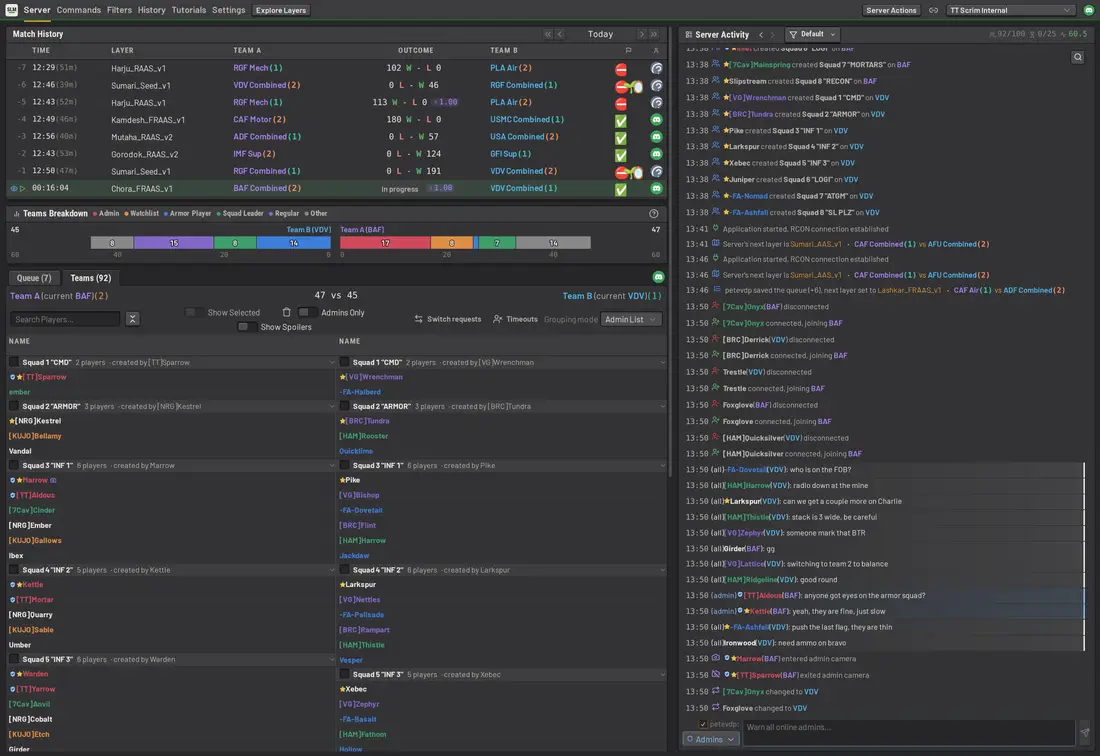Screen dimensions: 1100x756
Task: Collapse Team A Squad 3 "INF 1" chevron
Action: point(332,466)
